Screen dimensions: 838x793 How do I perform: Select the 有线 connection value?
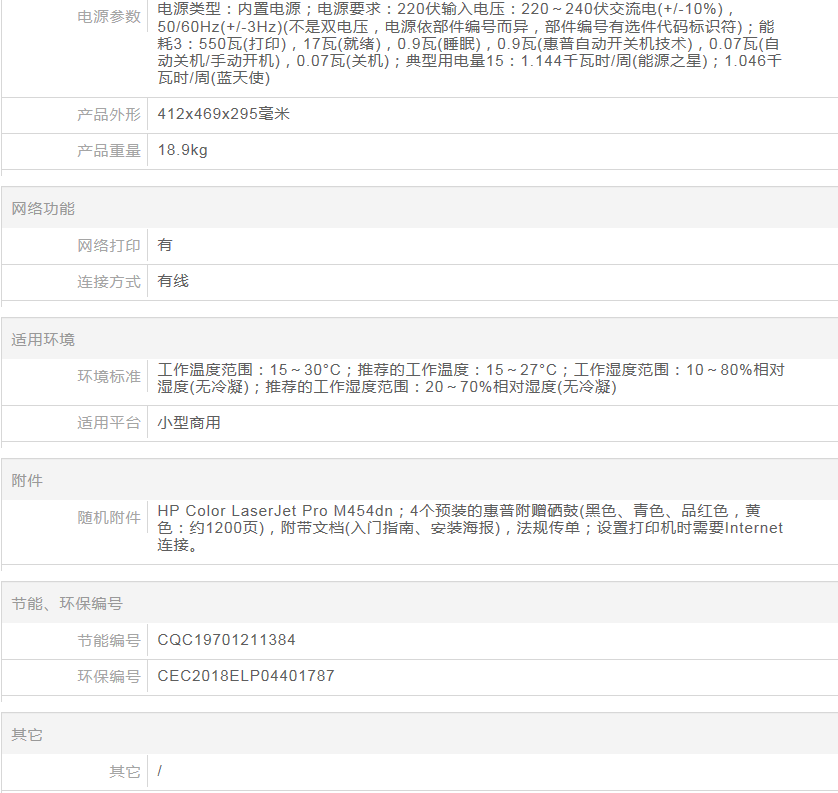(173, 281)
